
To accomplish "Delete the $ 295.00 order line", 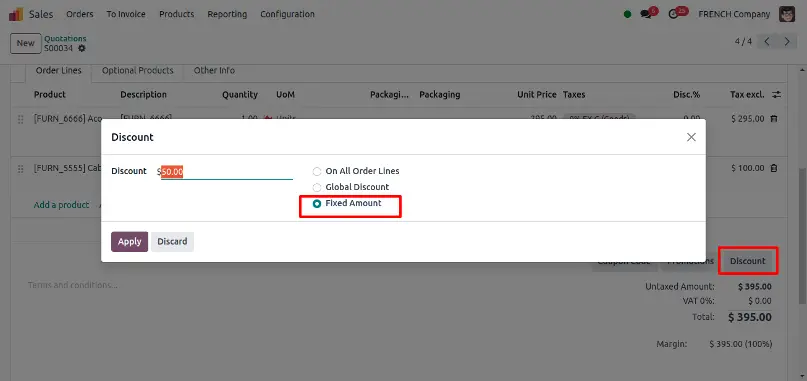I will 774,119.
